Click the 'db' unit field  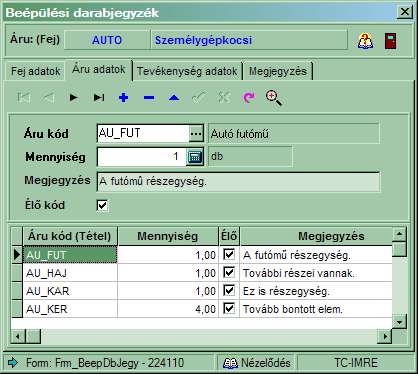pos(250,156)
